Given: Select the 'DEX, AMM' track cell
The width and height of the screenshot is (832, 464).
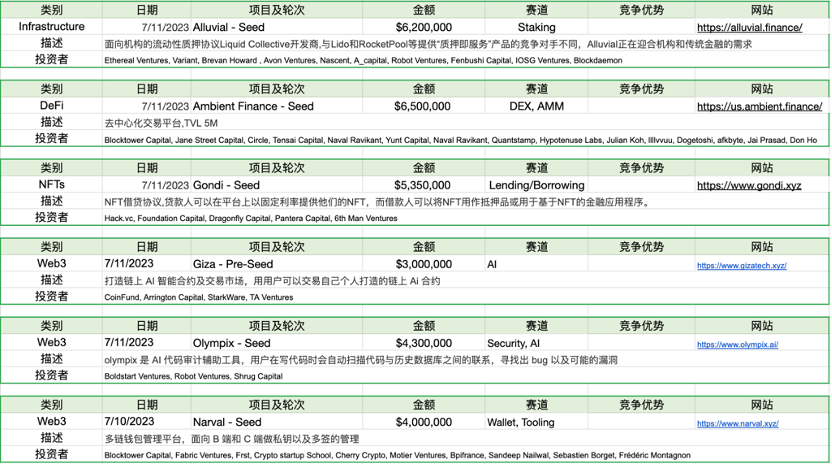Looking at the screenshot, I should [536, 106].
